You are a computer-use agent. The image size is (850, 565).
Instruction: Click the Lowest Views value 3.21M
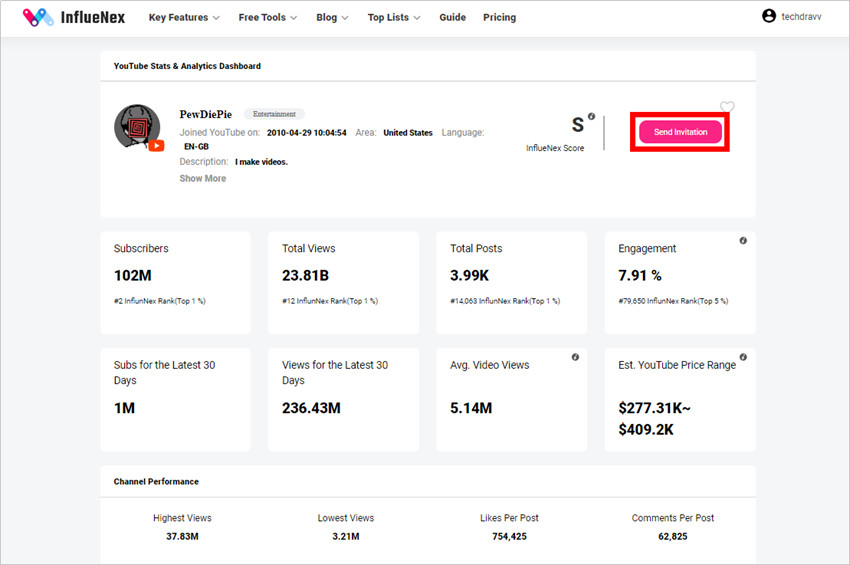click(346, 536)
